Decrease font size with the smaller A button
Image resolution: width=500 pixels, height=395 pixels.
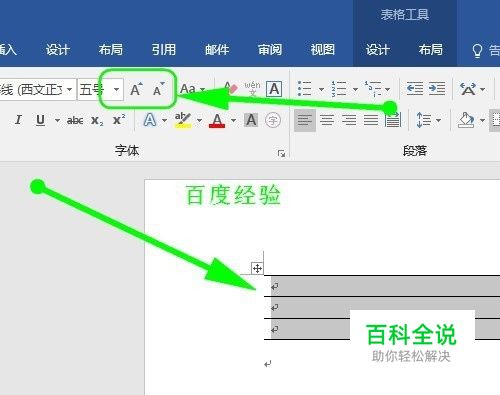point(158,89)
